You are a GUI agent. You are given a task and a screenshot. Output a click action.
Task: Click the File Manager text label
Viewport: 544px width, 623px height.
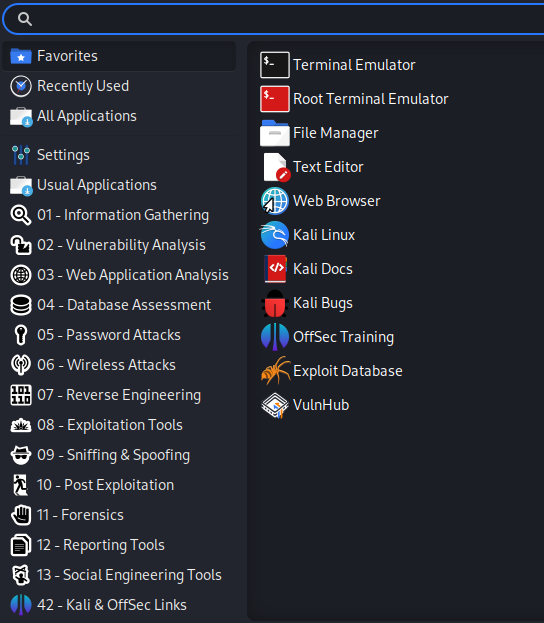335,133
